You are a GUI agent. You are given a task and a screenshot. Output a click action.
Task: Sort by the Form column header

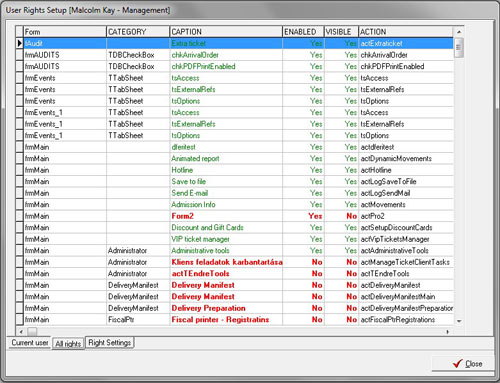pyautogui.click(x=65, y=32)
